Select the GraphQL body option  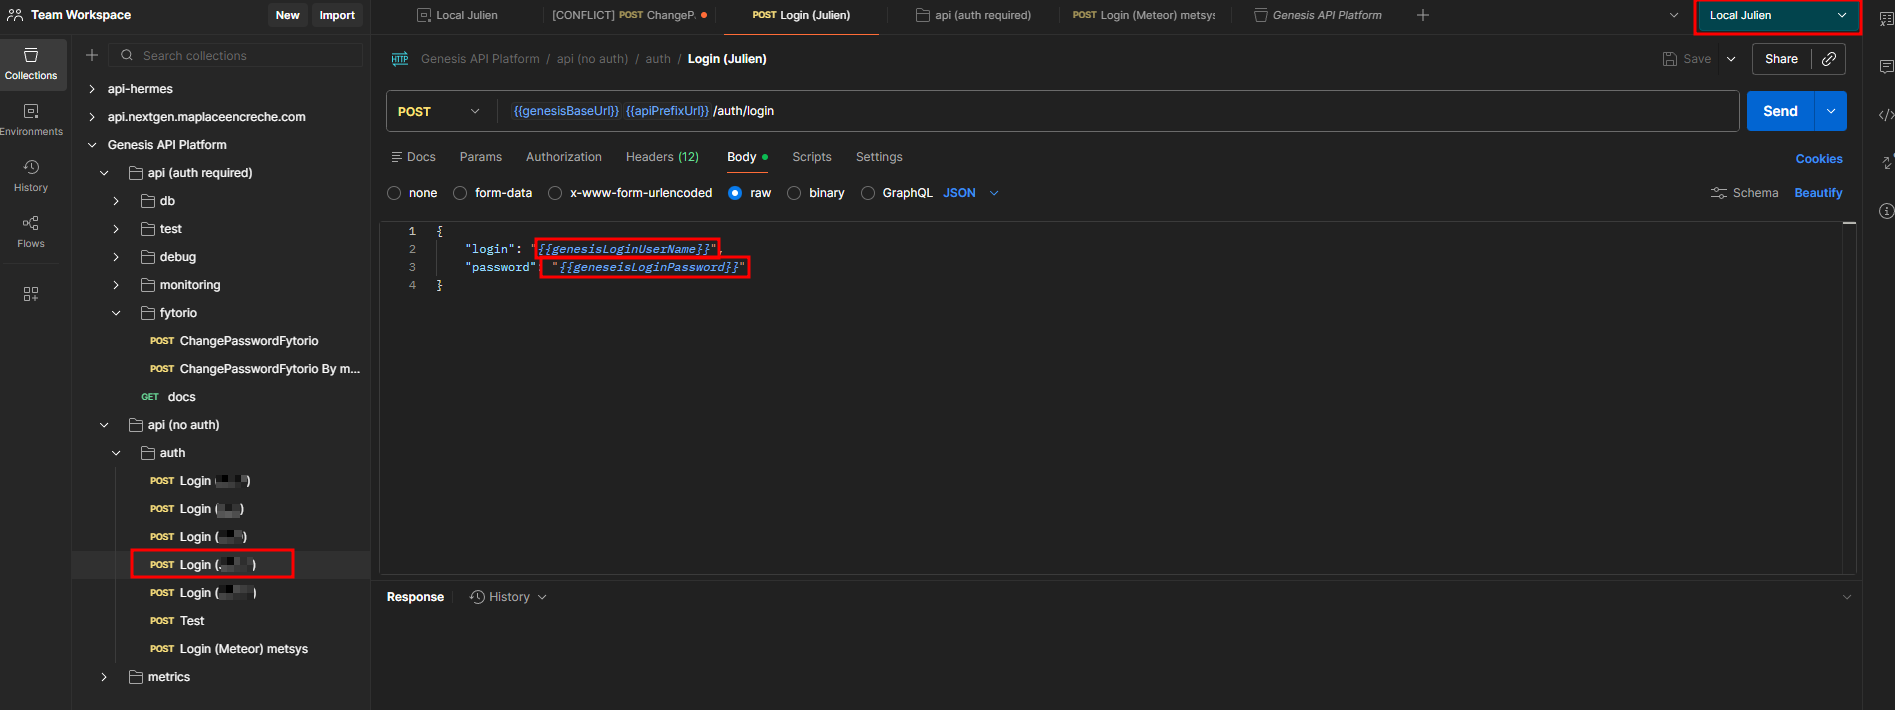[x=868, y=193]
